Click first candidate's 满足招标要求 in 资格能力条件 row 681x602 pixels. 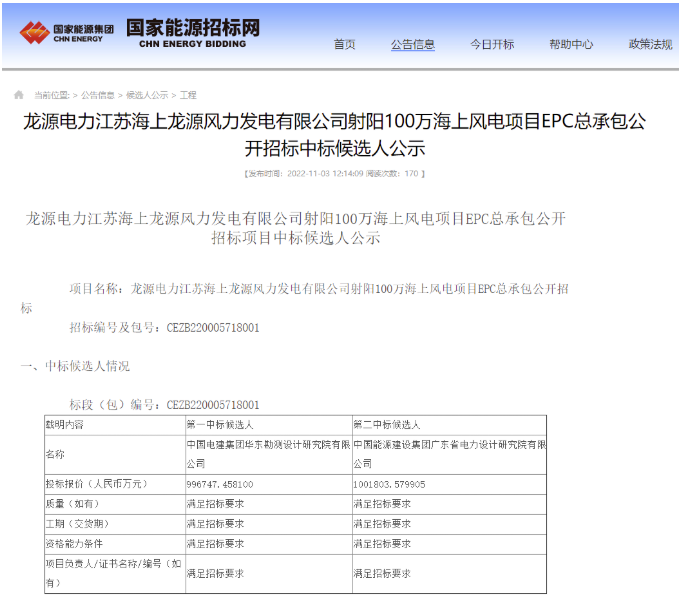click(215, 544)
